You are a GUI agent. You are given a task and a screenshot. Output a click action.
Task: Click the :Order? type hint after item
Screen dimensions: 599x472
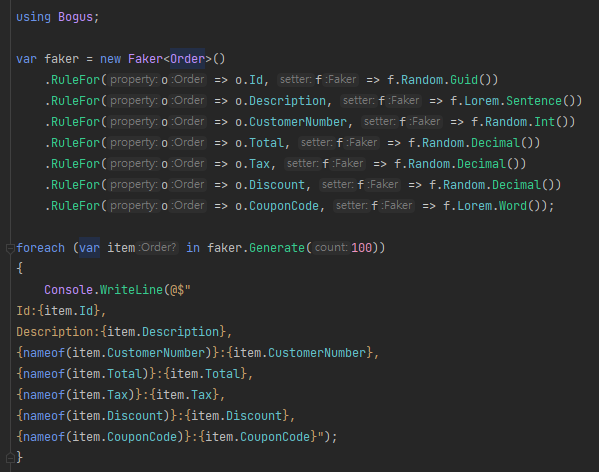pyautogui.click(x=158, y=247)
